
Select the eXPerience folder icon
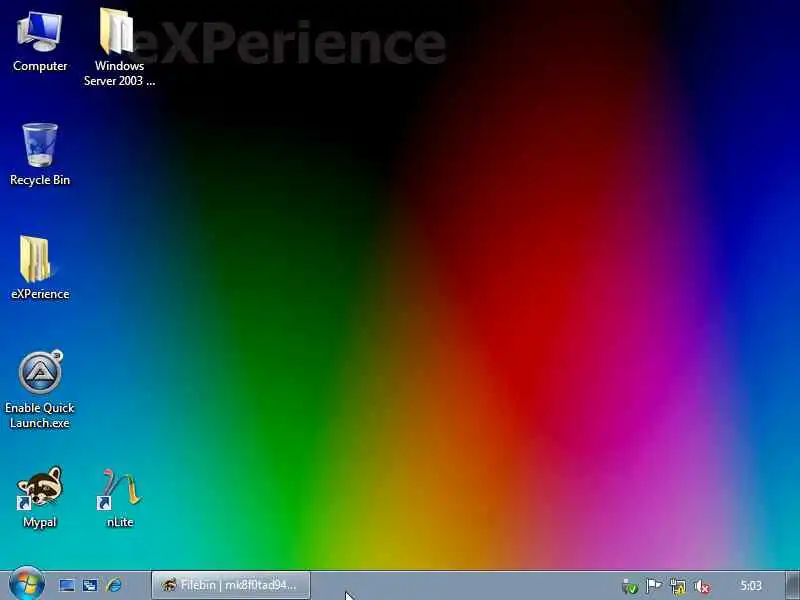tap(40, 268)
